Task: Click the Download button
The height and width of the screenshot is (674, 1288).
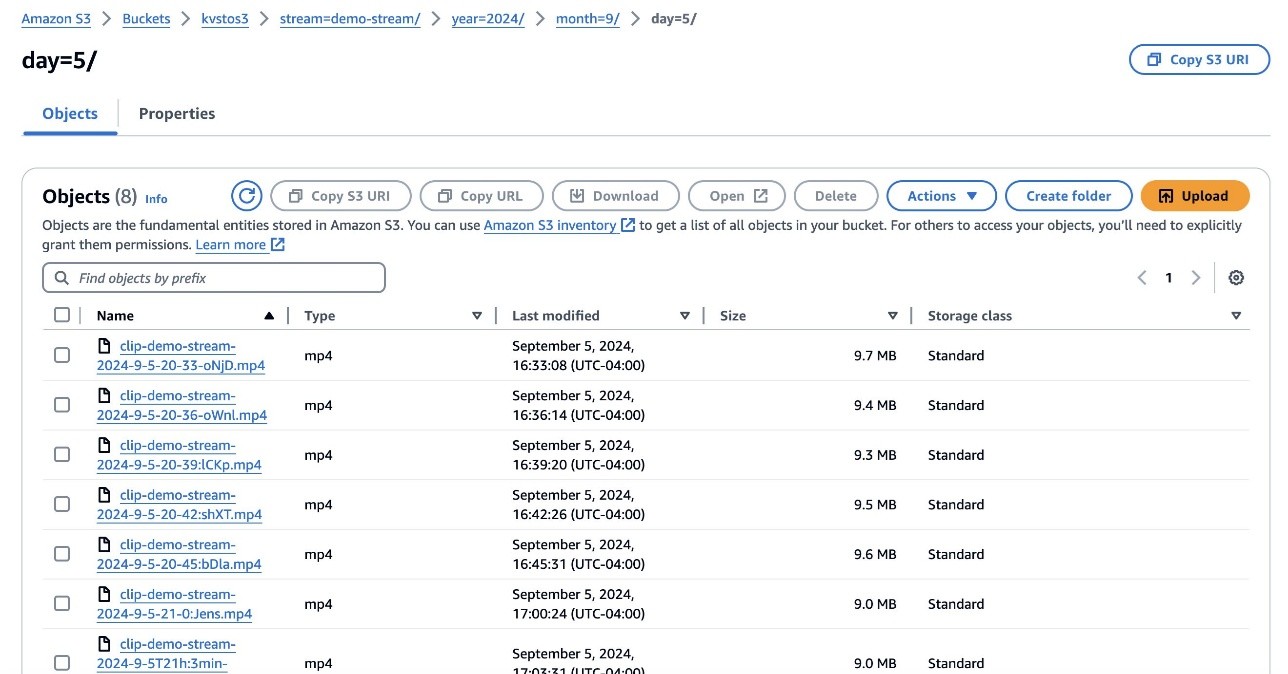Action: point(615,196)
